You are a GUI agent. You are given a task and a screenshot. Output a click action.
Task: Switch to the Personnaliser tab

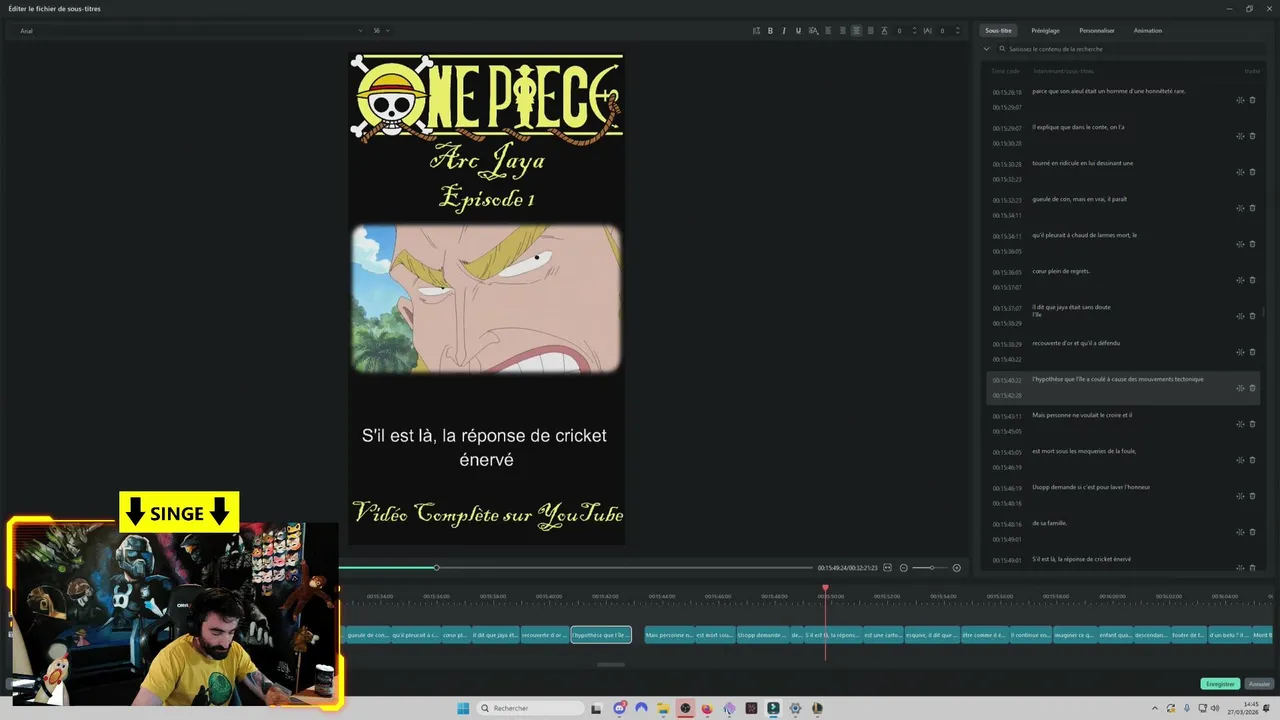click(1097, 31)
